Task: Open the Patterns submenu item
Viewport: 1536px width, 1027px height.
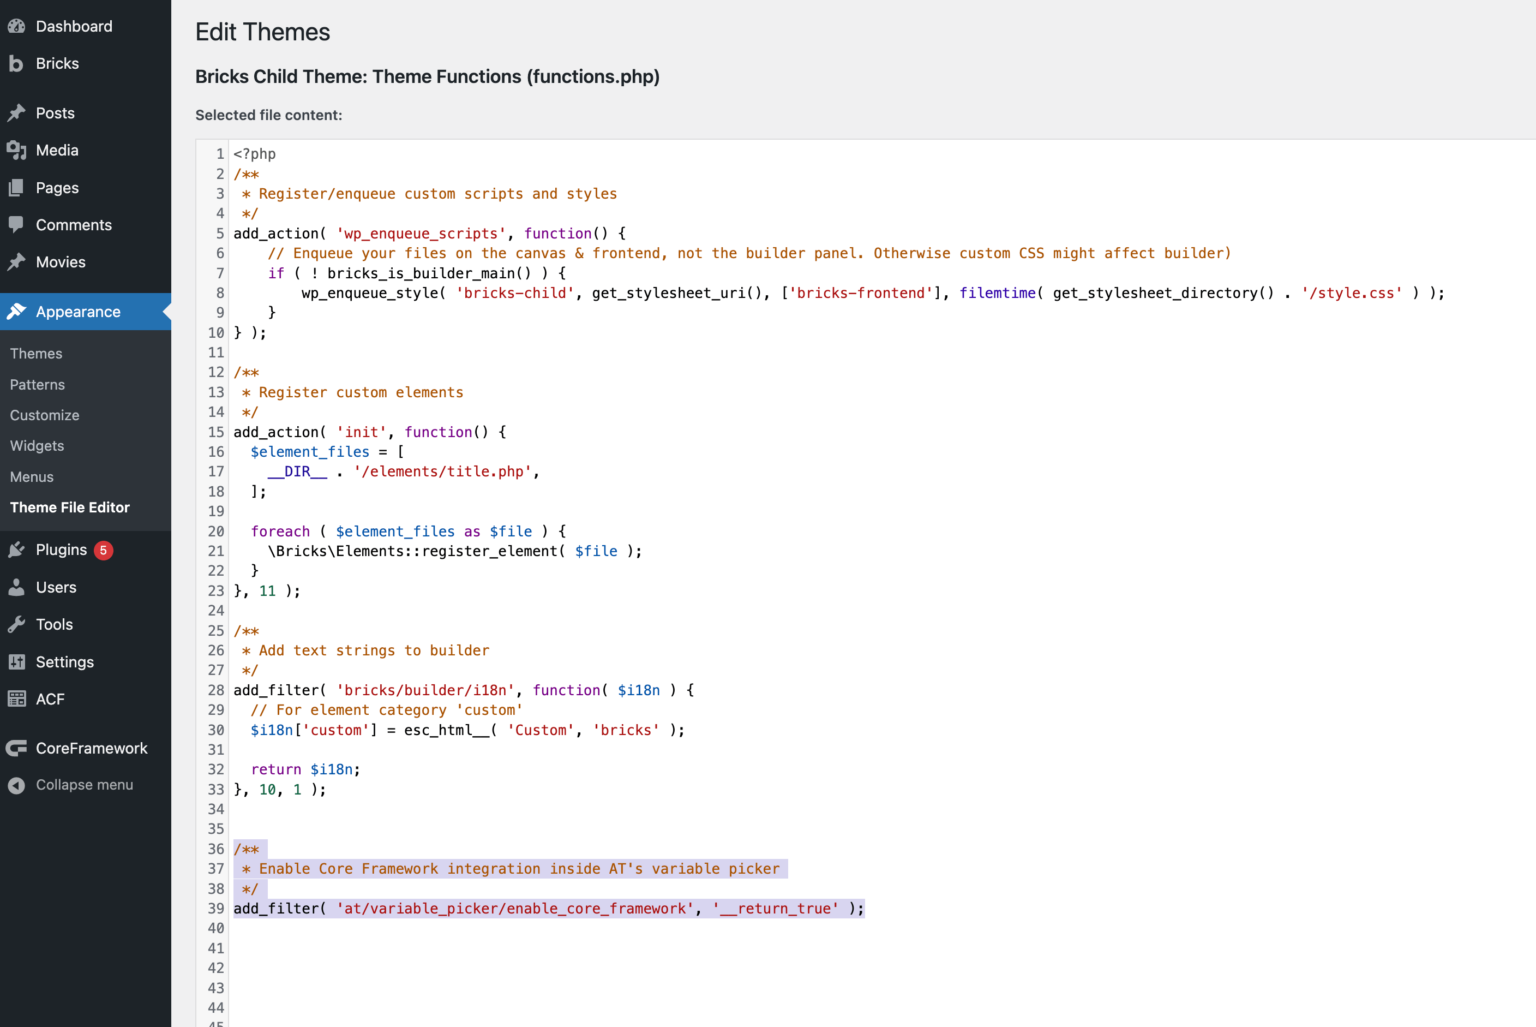Action: tap(37, 385)
